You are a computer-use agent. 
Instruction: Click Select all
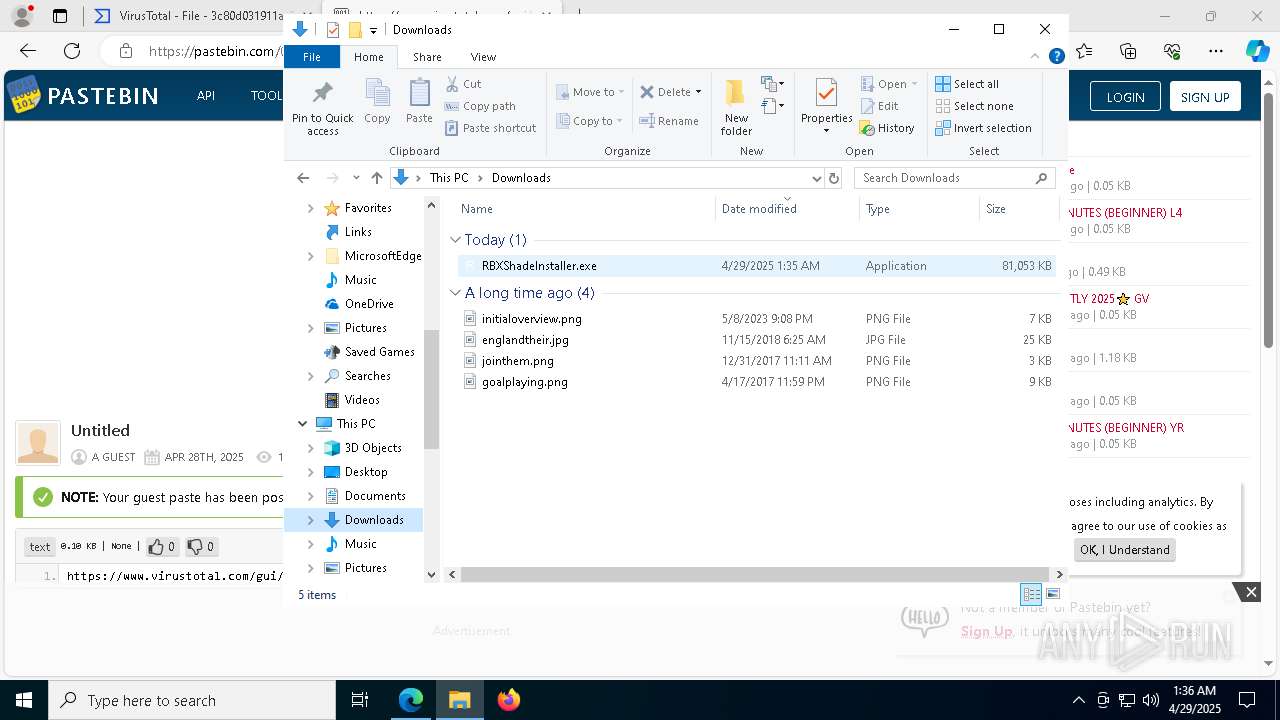pyautogui.click(x=967, y=84)
